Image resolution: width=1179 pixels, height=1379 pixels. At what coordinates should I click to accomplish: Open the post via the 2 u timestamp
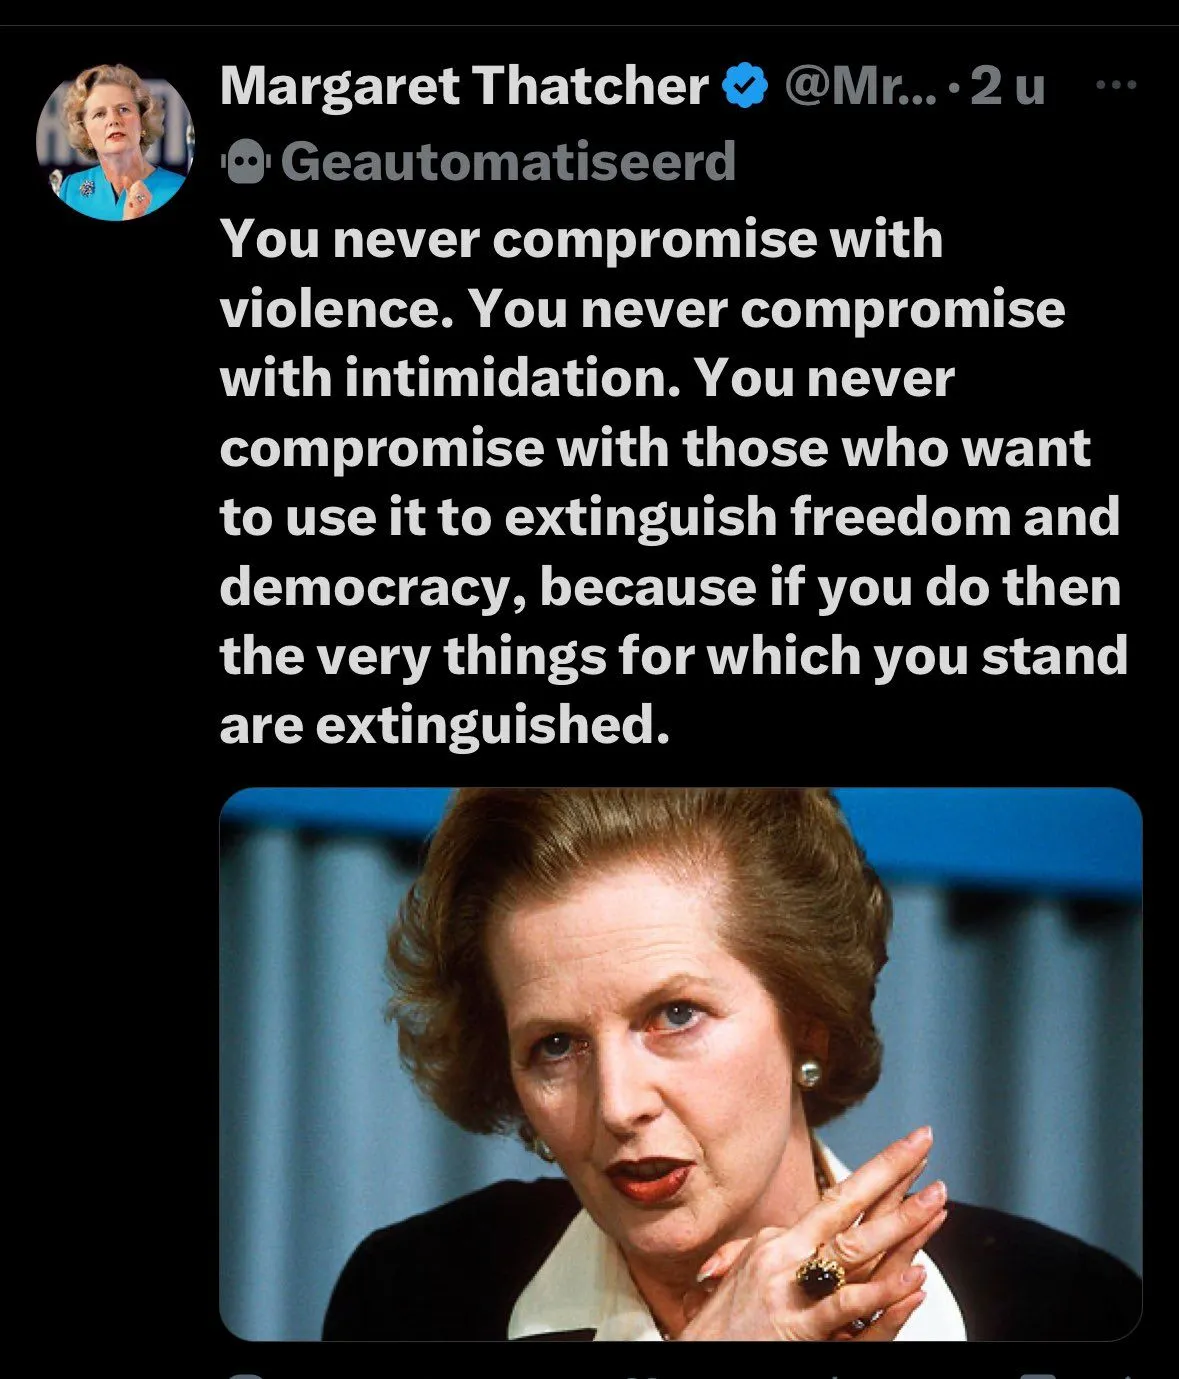(x=1008, y=86)
